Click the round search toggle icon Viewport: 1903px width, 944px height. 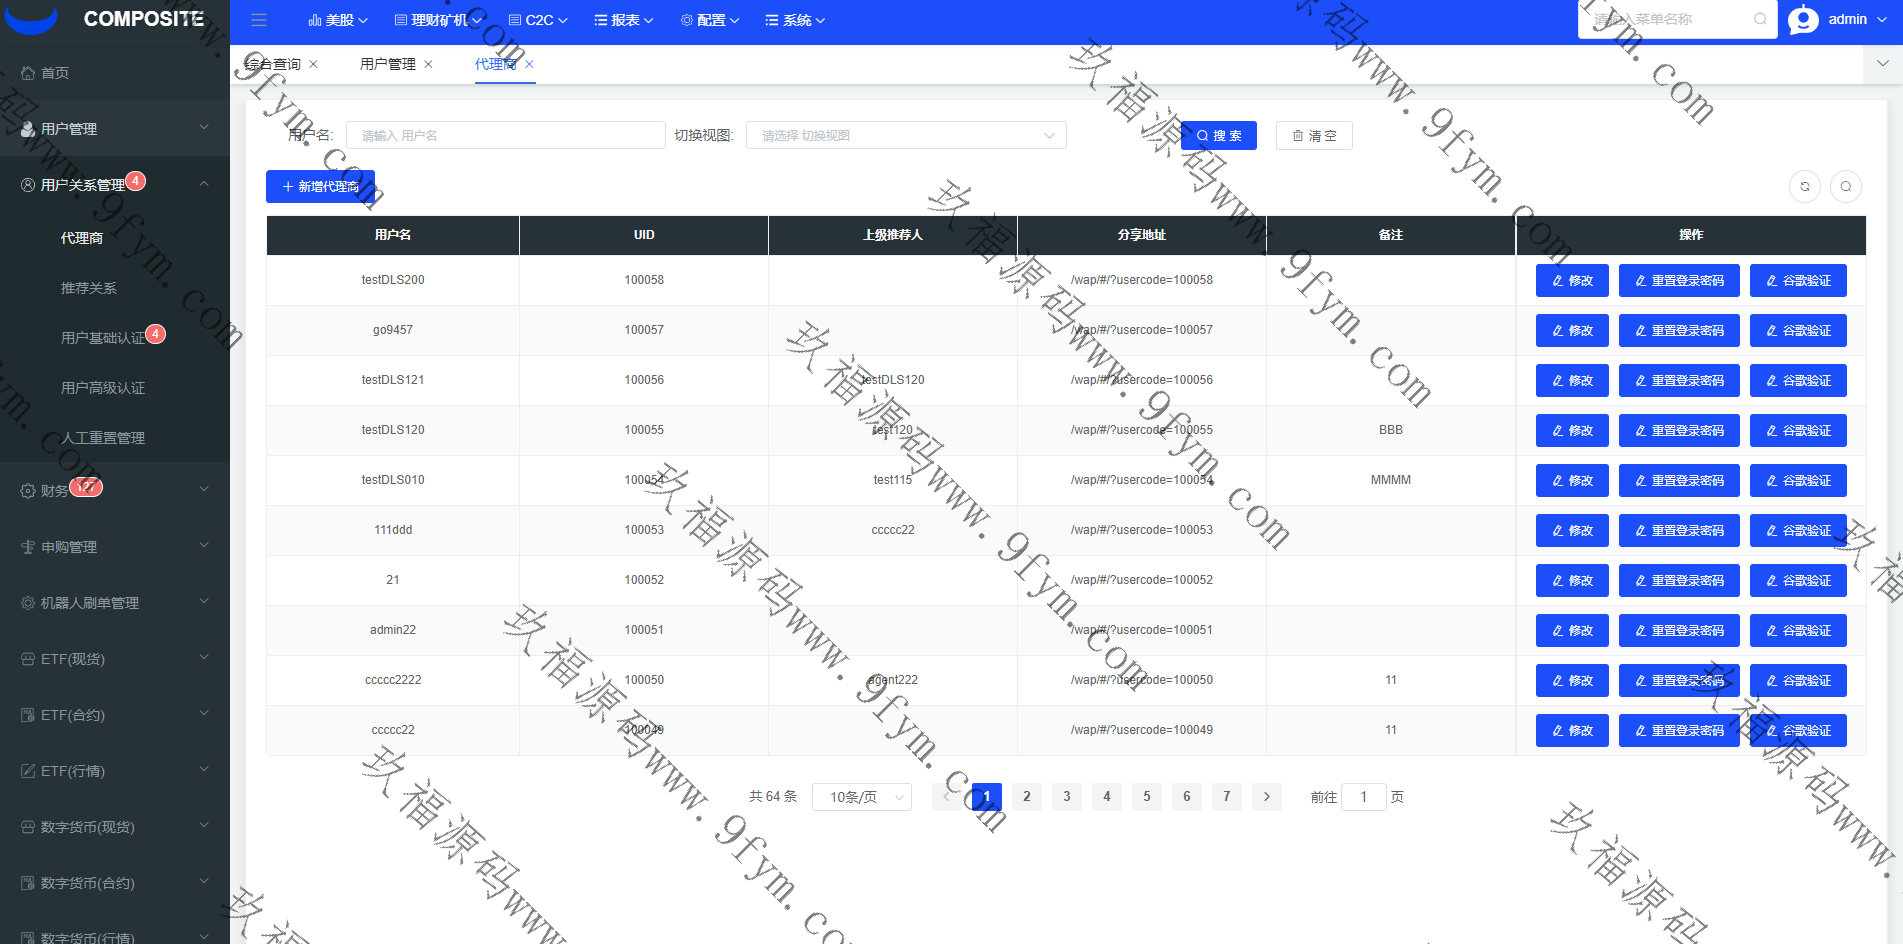tap(1845, 187)
